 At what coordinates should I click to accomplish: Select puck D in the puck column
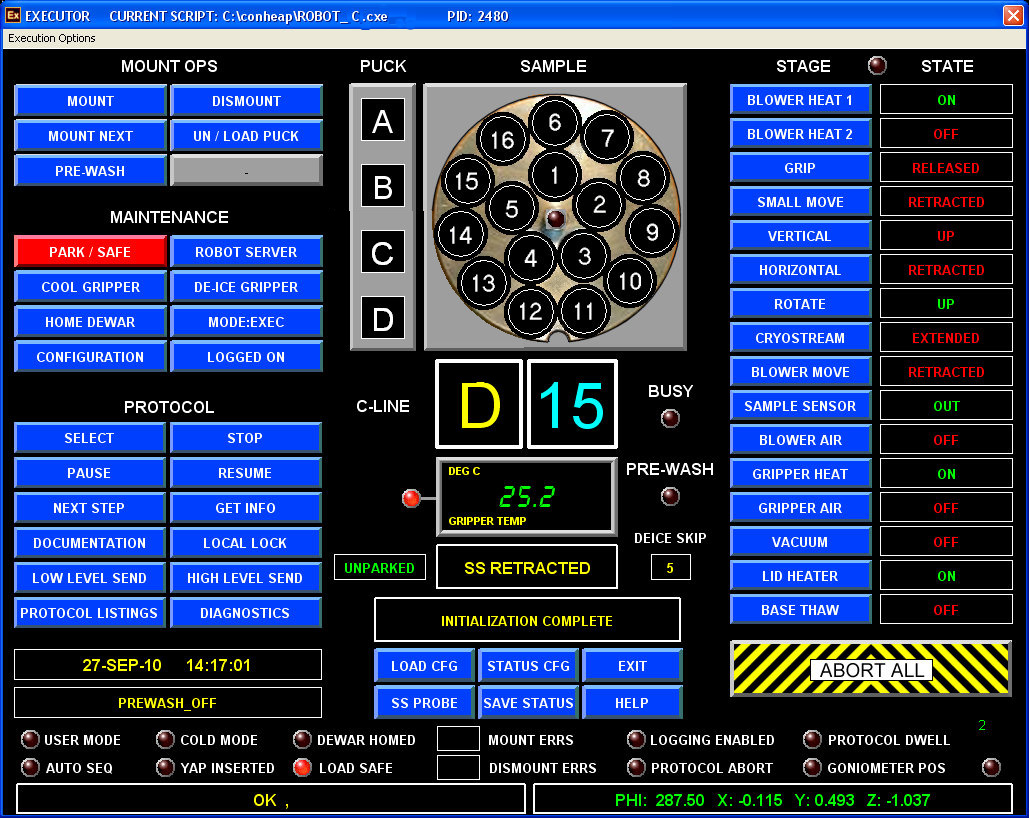pyautogui.click(x=382, y=319)
